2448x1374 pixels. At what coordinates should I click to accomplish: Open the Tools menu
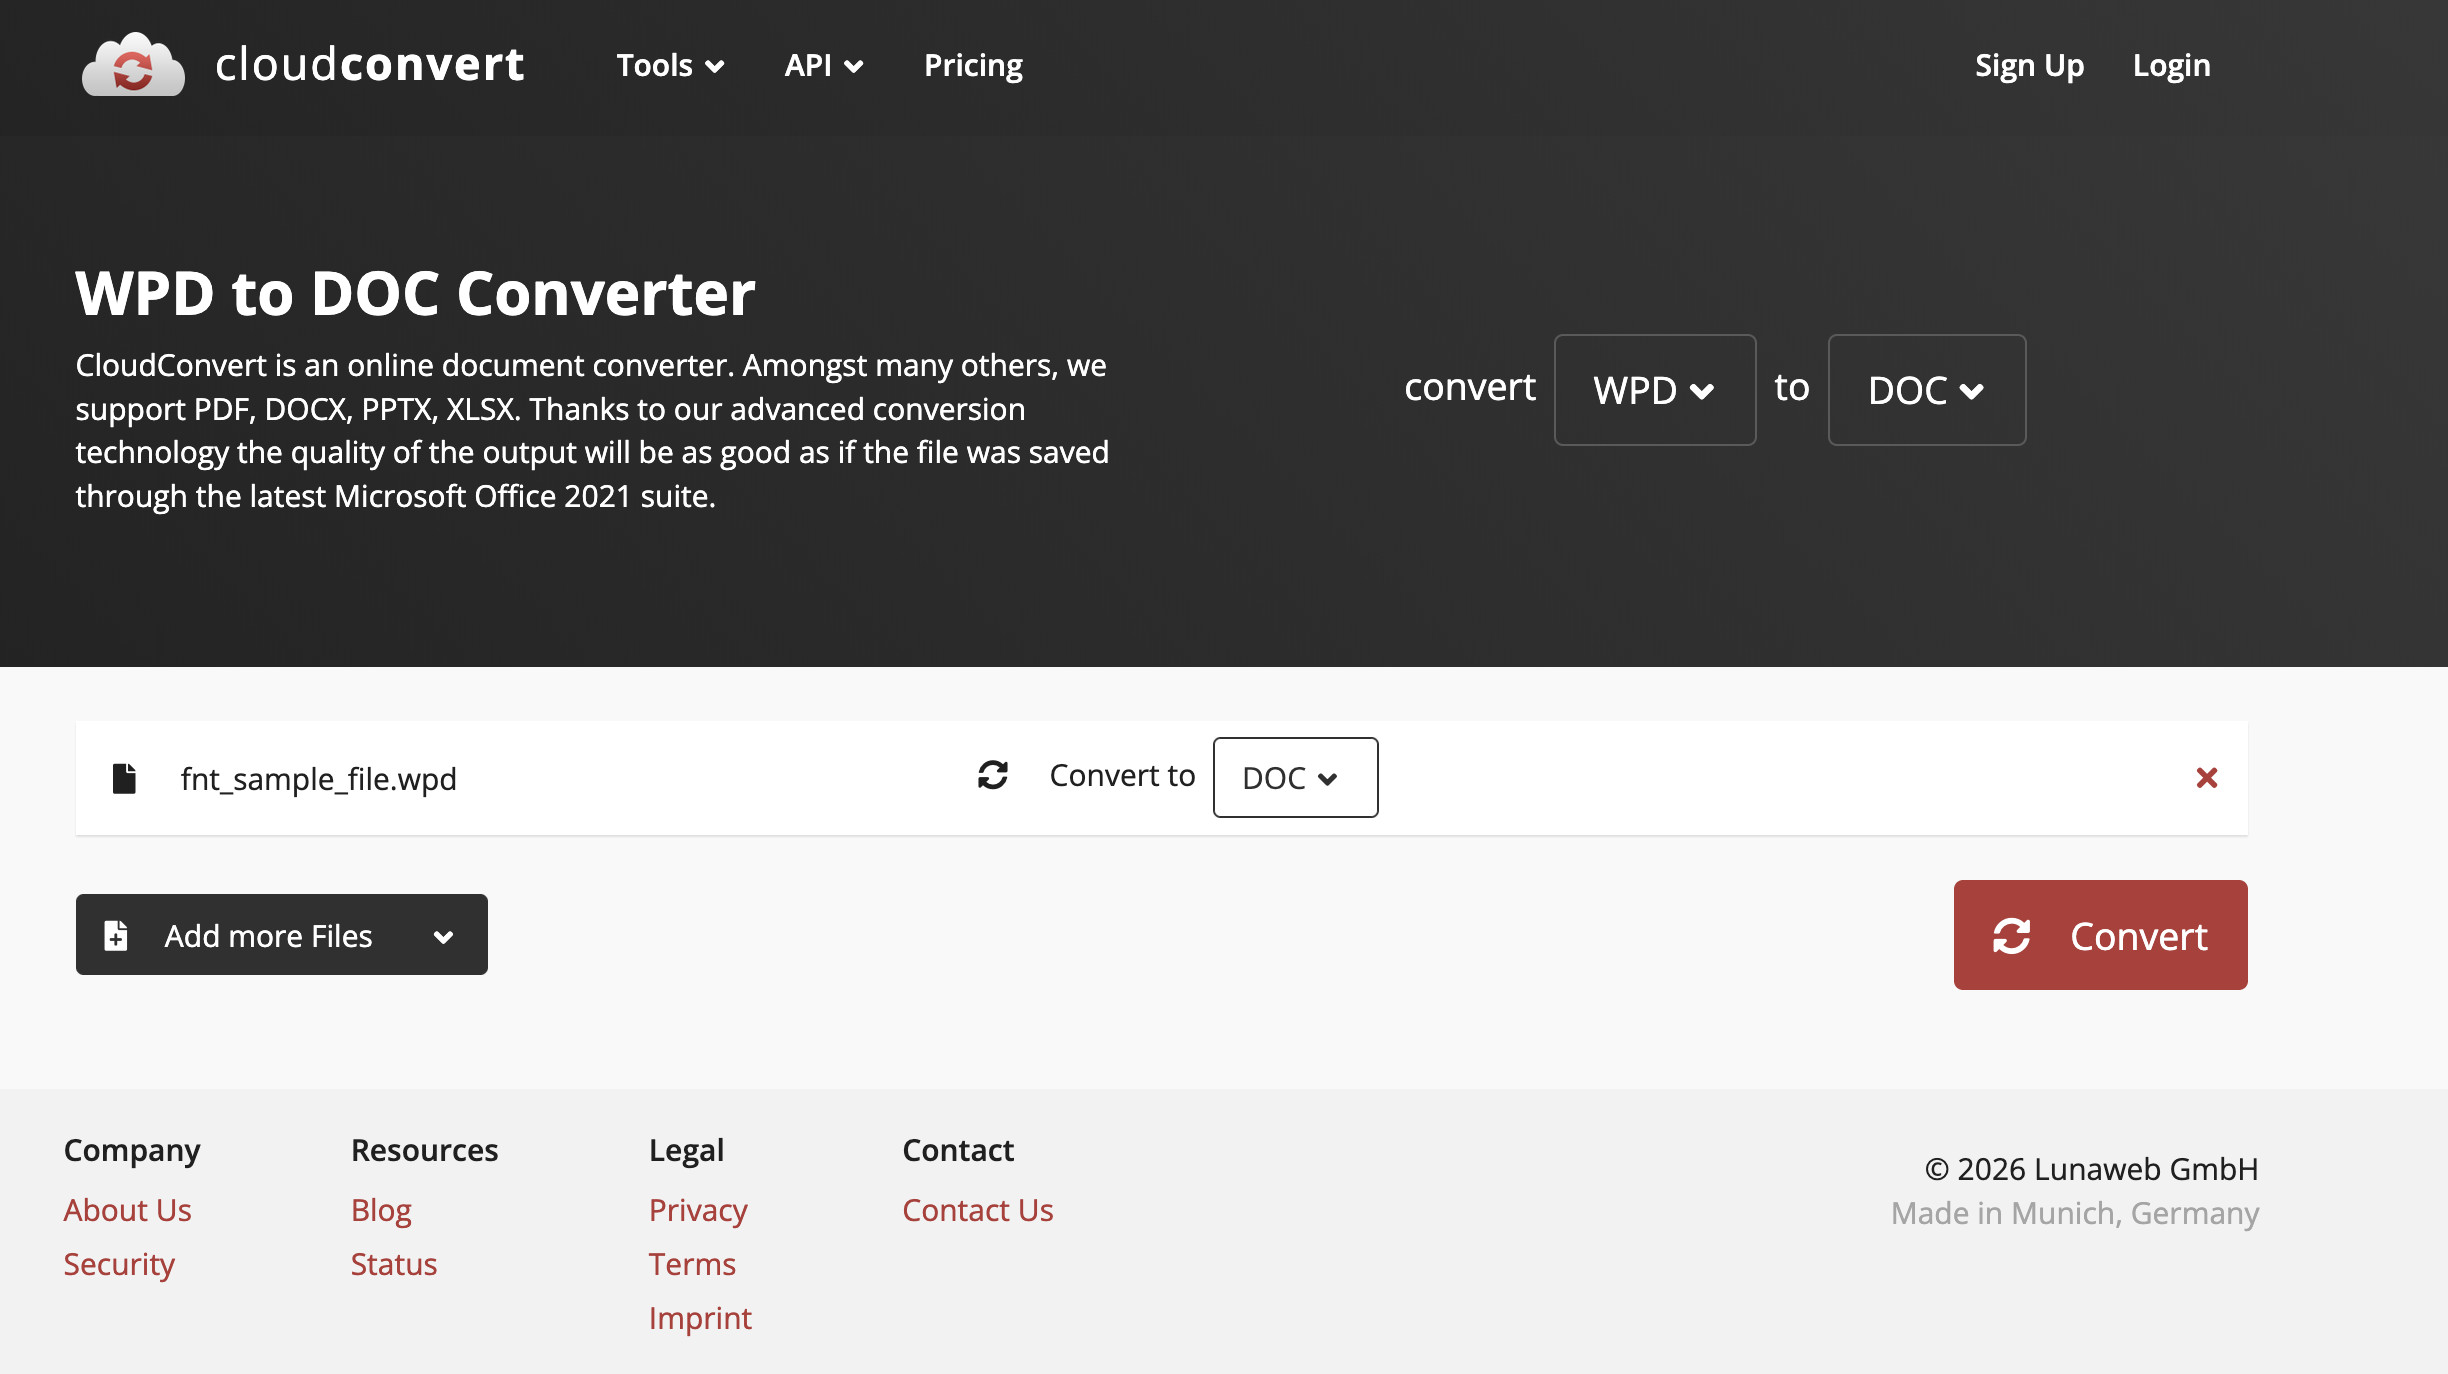point(668,65)
